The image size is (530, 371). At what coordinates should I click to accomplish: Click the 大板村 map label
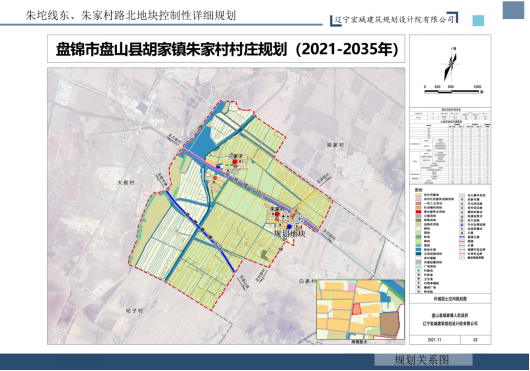[x=126, y=182]
